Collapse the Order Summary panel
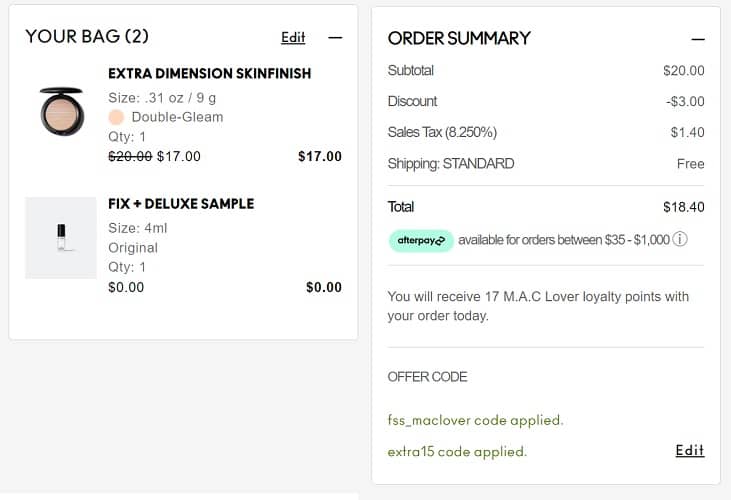731x500 pixels. click(x=698, y=39)
